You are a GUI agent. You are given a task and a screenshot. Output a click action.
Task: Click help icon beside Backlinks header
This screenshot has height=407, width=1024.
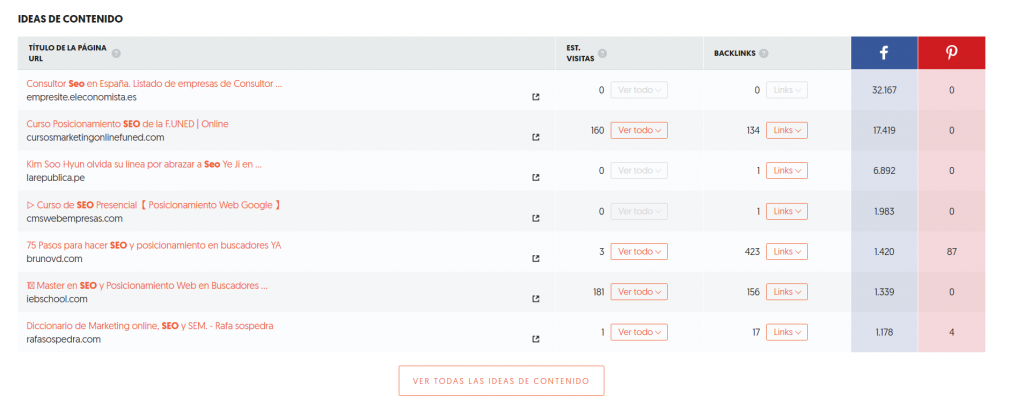(763, 54)
